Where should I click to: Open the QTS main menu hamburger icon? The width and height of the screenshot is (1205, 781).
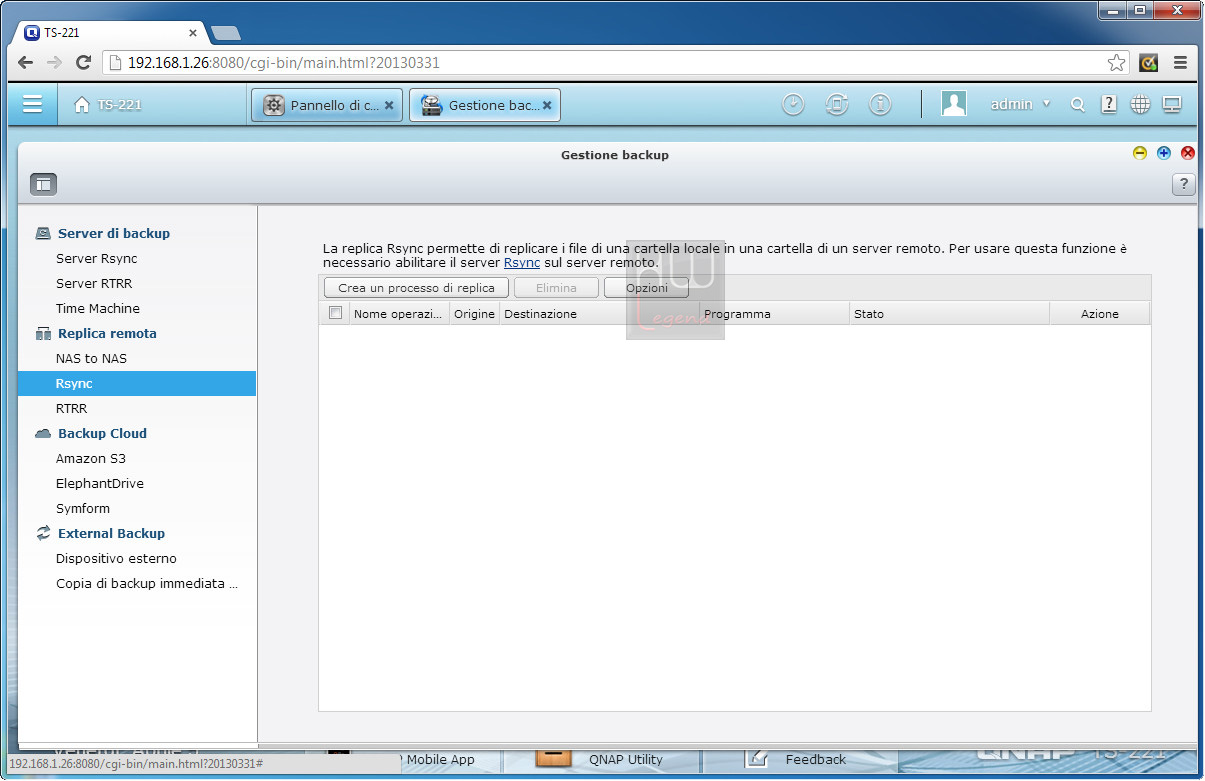point(32,104)
